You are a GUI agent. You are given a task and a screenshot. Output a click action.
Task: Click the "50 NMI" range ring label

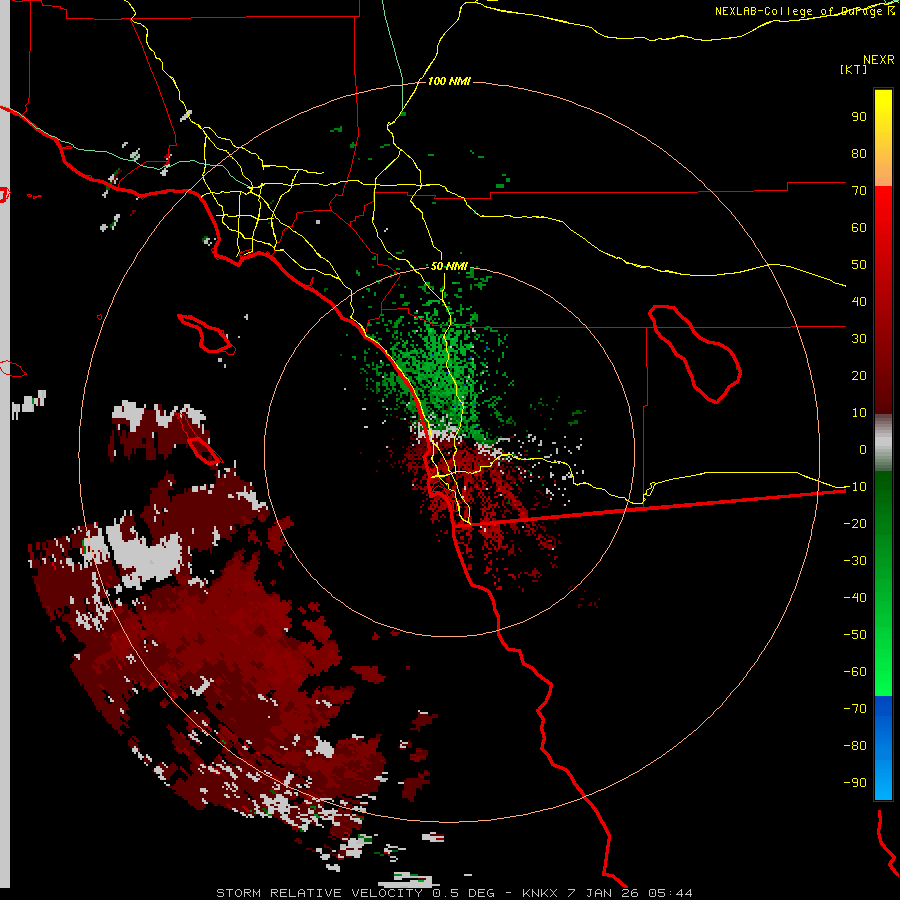click(449, 266)
